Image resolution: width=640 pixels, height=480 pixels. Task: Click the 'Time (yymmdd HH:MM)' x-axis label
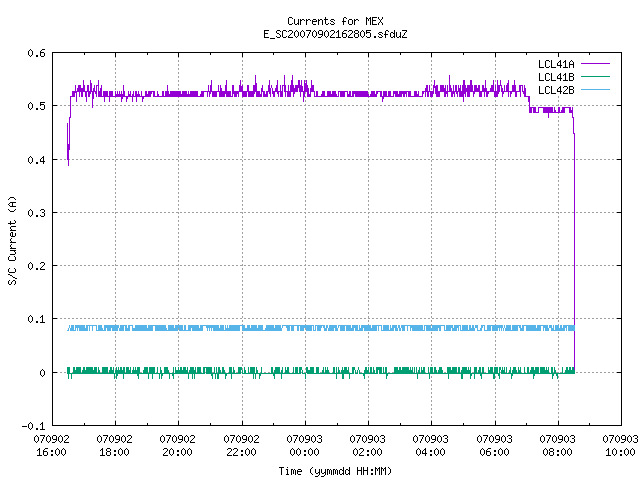pos(335,471)
